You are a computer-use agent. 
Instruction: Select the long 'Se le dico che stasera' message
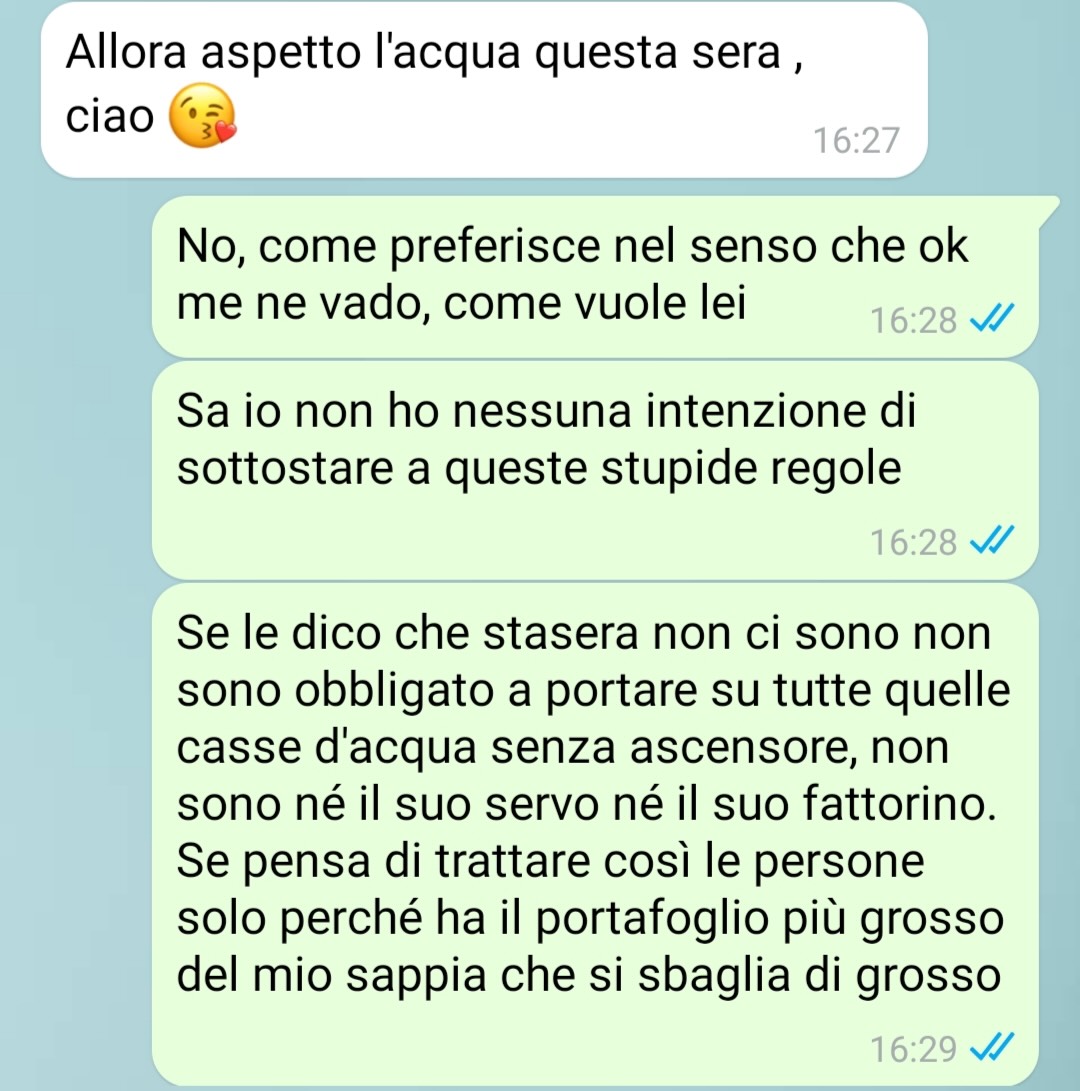pos(596,834)
